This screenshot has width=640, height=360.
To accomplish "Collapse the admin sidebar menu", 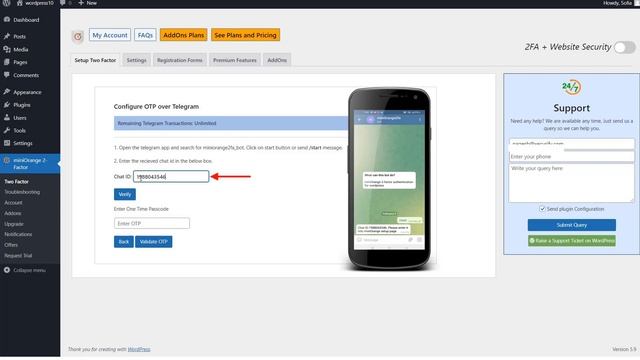I will [x=24, y=271].
